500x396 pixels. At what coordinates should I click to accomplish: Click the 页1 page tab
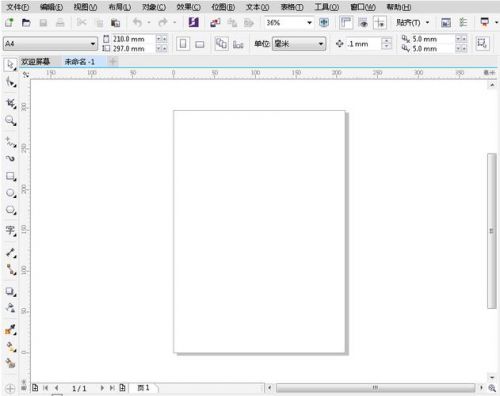tap(143, 388)
